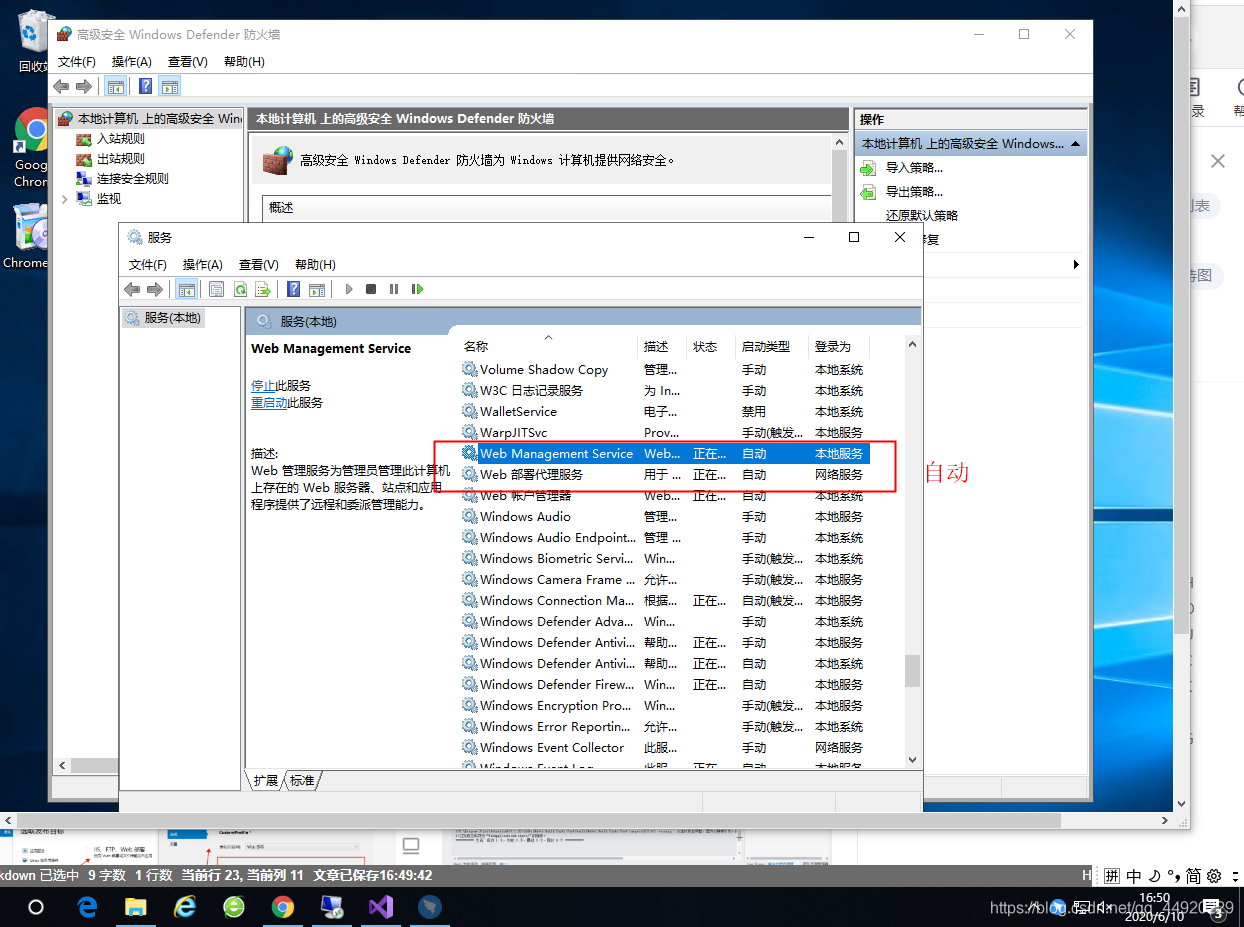Open 操作(A) menu in Services window
1244x927 pixels.
click(203, 264)
